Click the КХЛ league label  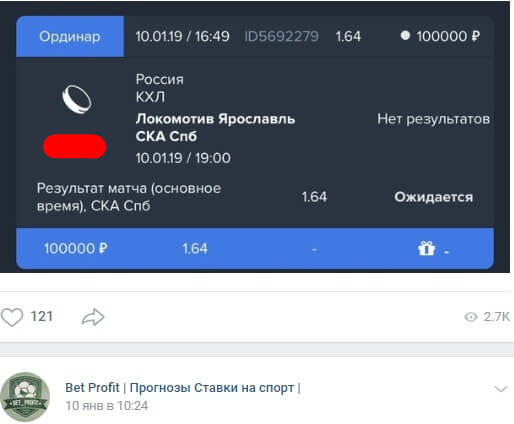click(150, 97)
